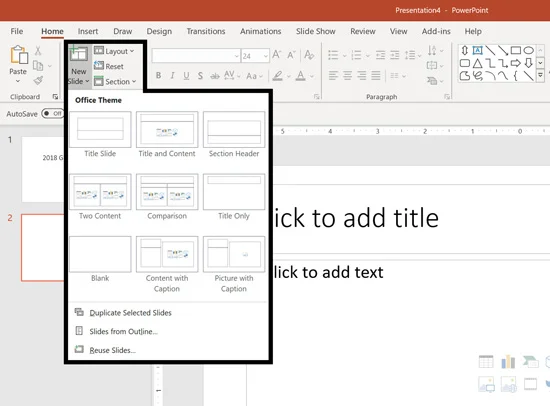Open the Layout dropdown

[x=114, y=51]
